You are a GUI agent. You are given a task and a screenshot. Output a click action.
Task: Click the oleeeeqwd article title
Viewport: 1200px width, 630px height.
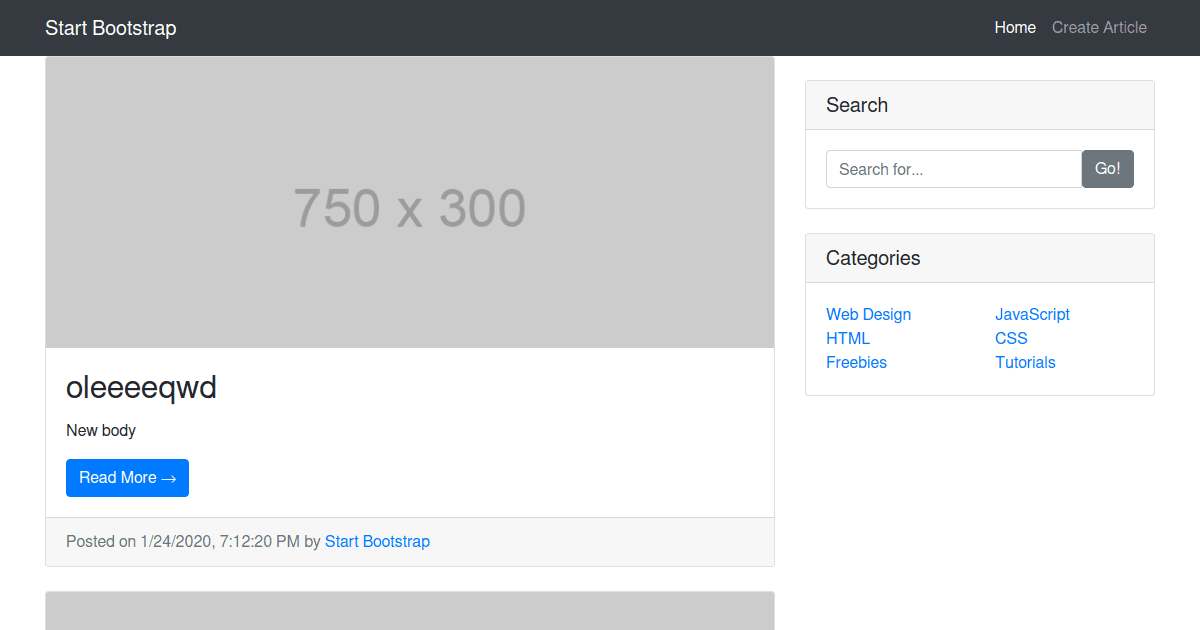point(141,387)
